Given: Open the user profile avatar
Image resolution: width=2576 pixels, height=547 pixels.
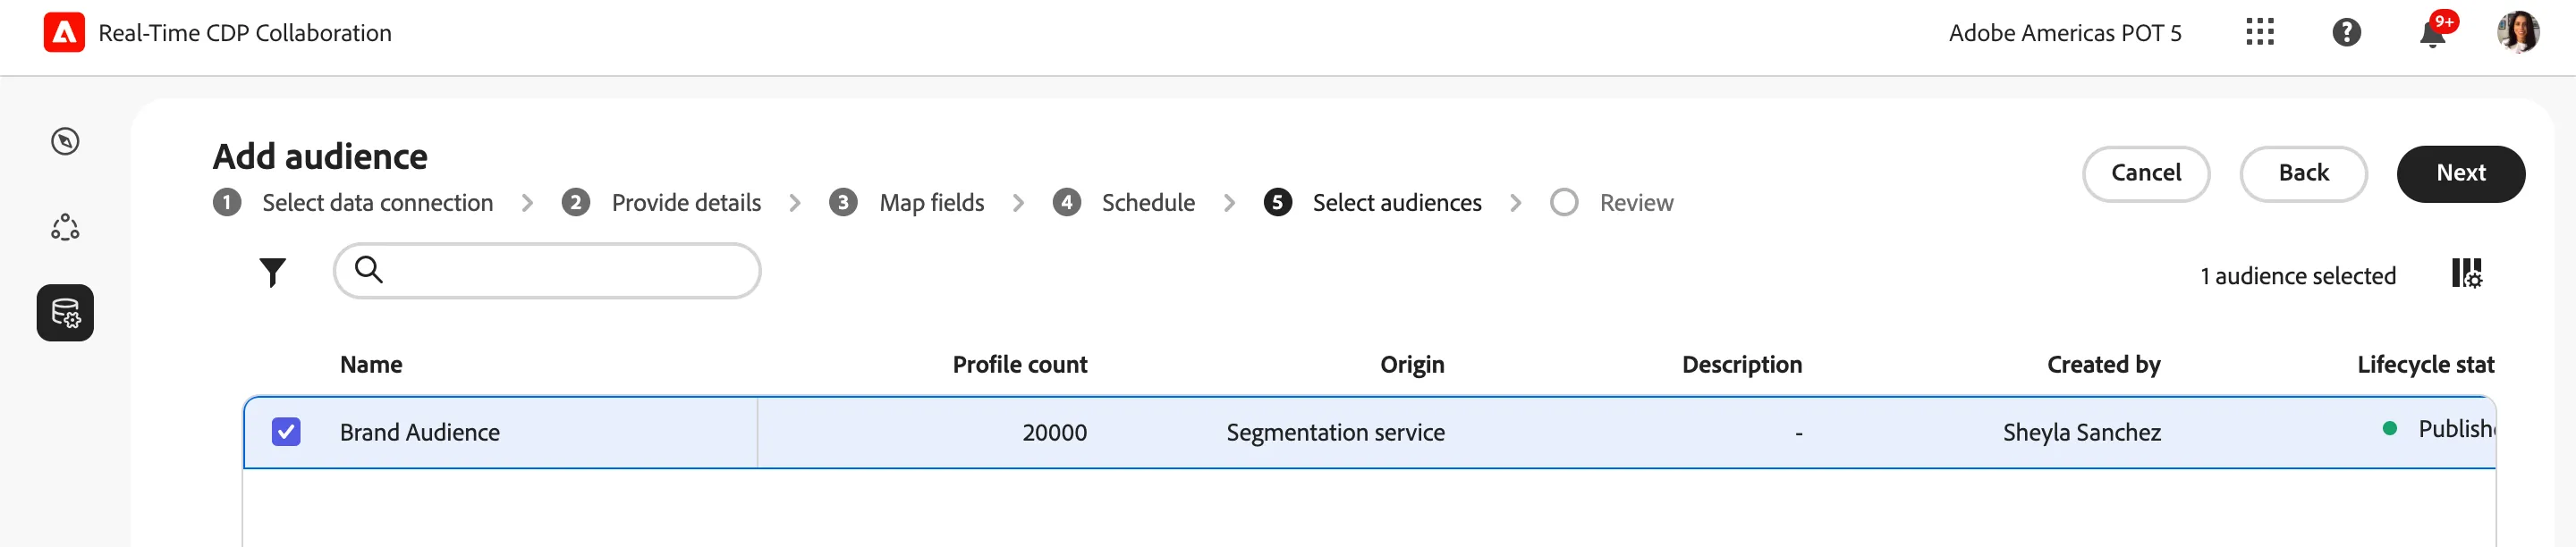Looking at the screenshot, I should [x=2517, y=32].
